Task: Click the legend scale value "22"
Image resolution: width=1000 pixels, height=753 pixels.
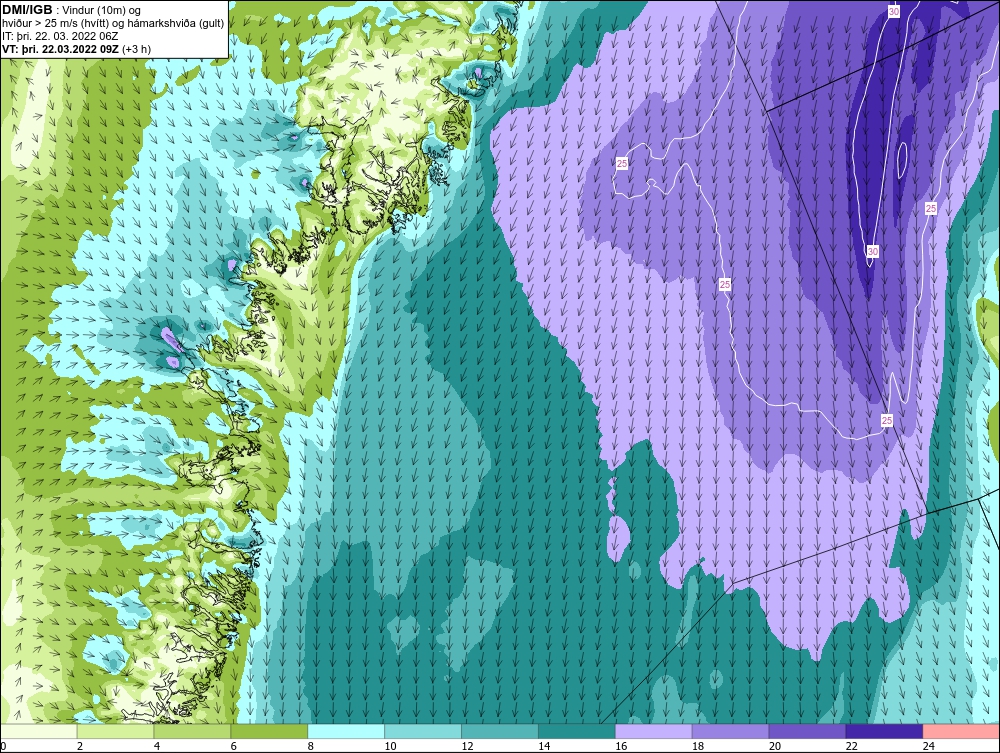Action: coord(851,746)
